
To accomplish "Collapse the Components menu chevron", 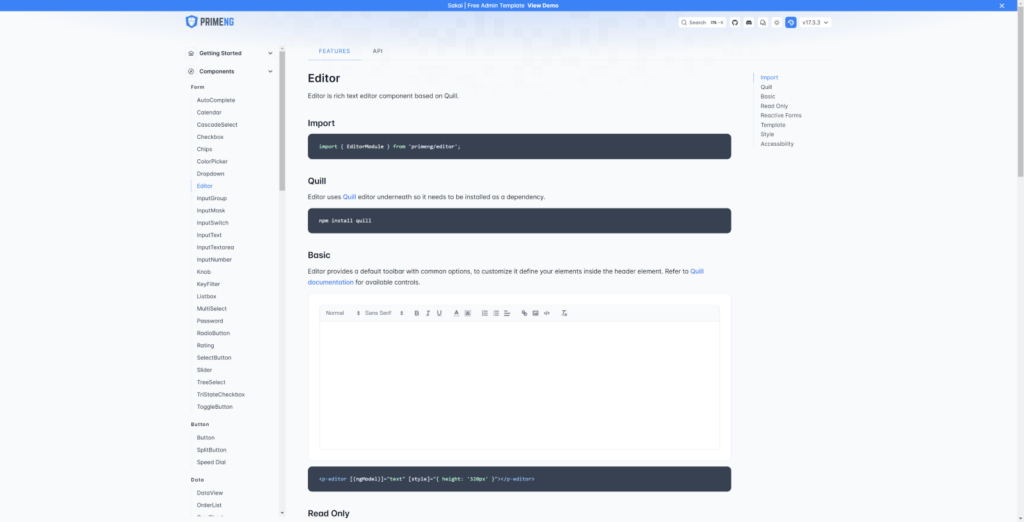I will (270, 71).
